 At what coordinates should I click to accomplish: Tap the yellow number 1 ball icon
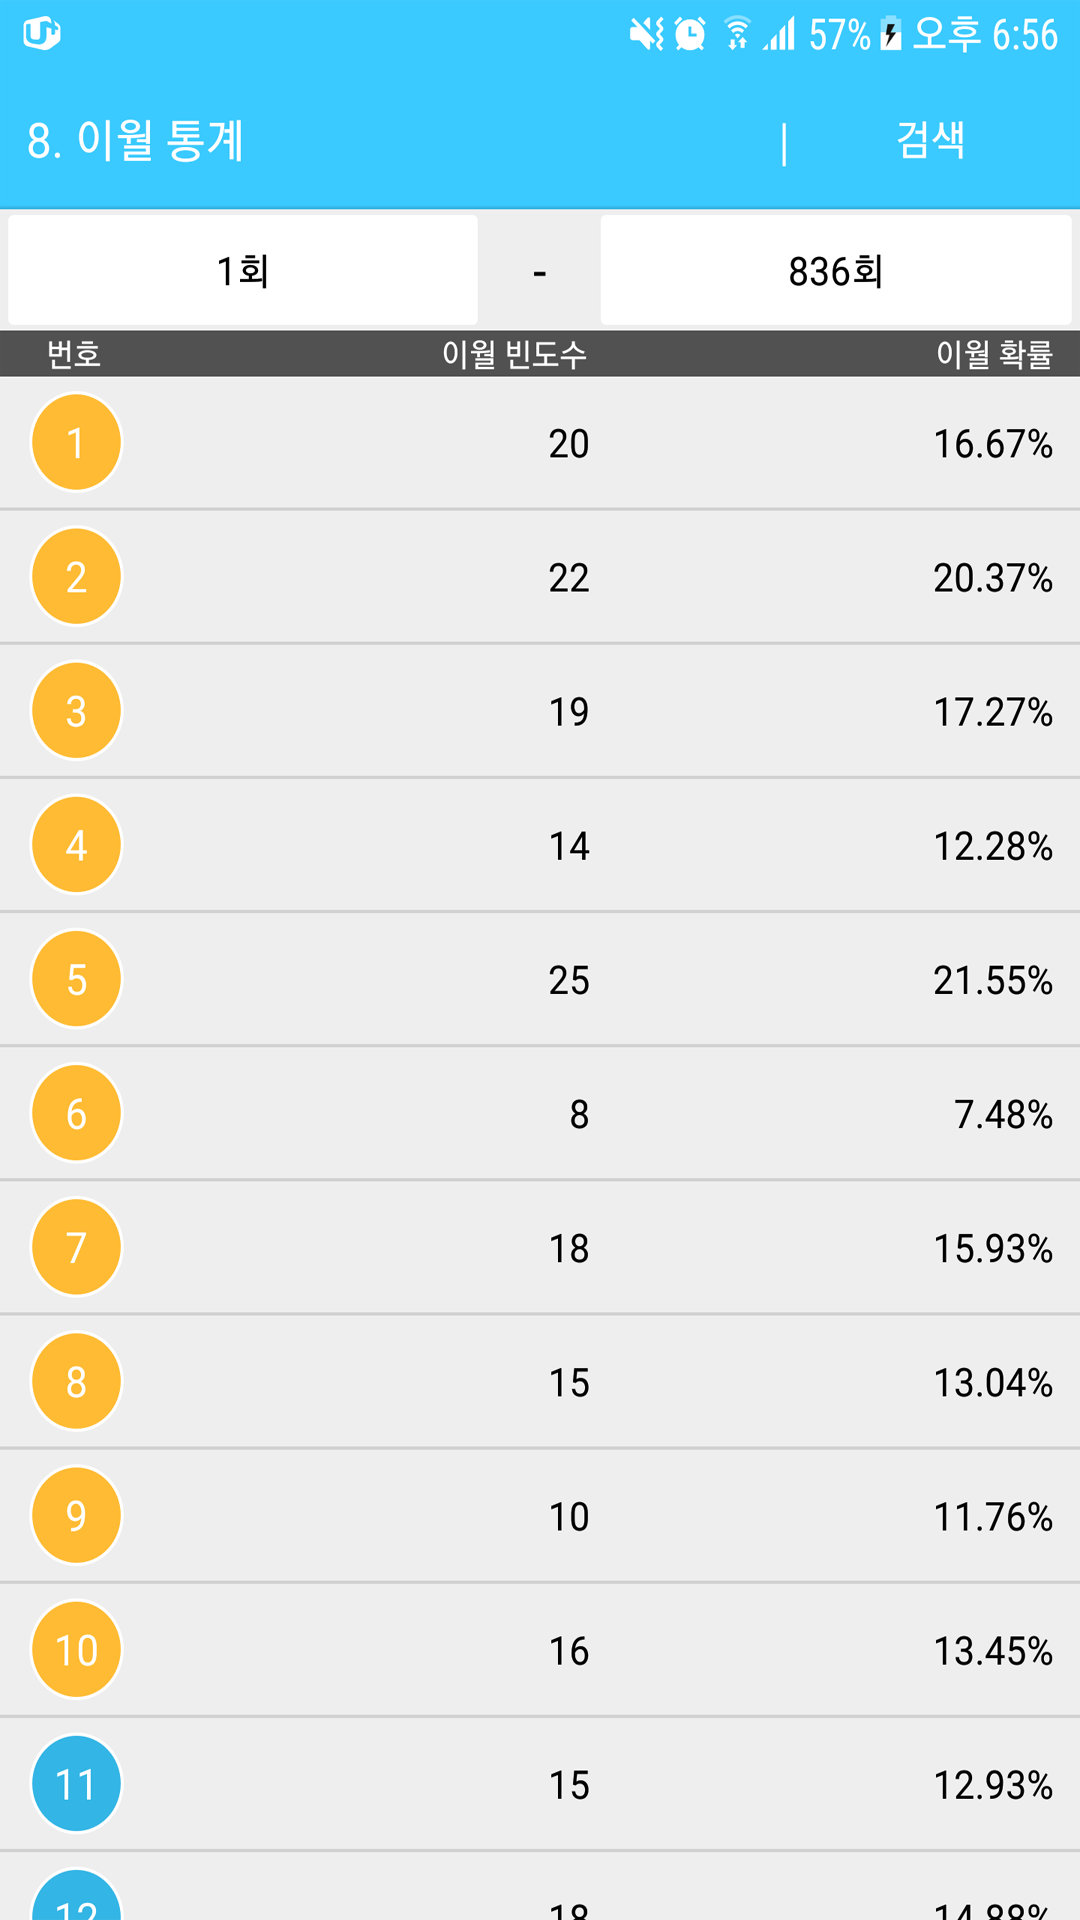(76, 443)
